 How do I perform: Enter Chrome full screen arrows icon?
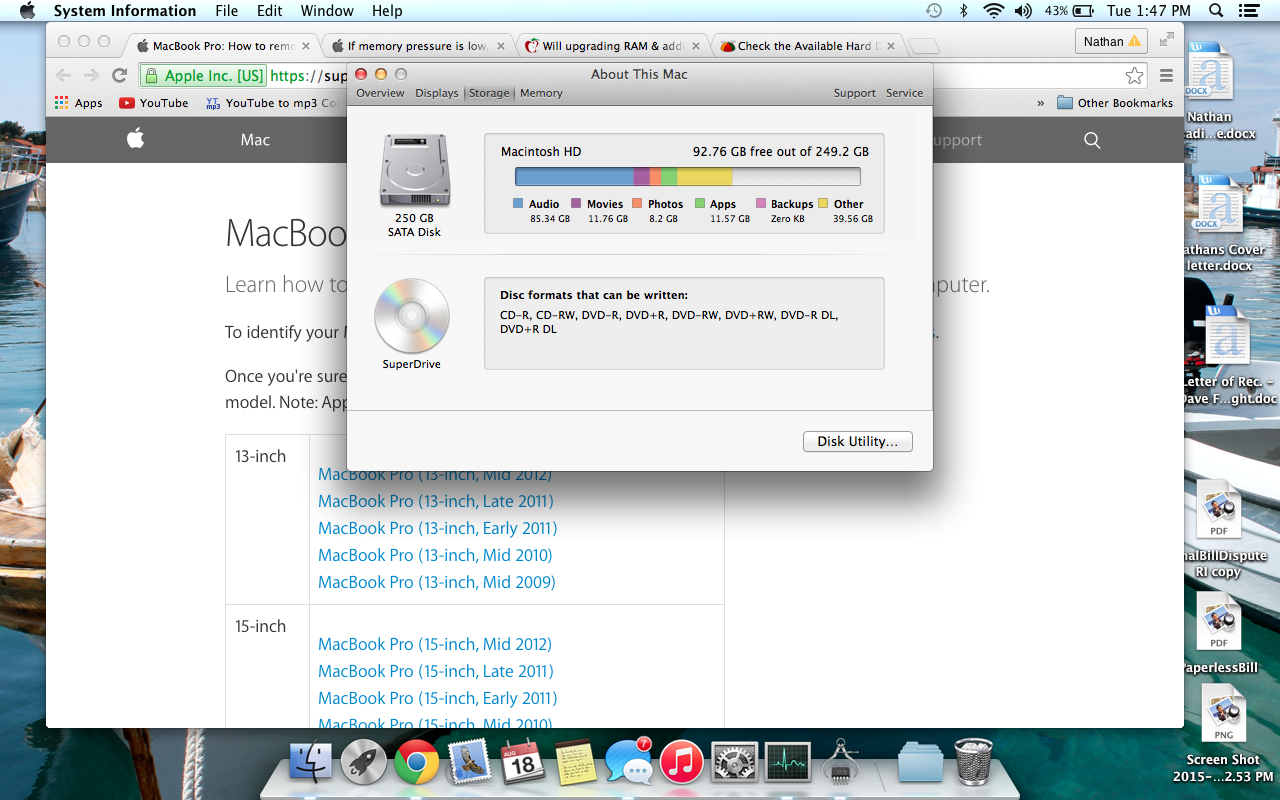click(1166, 40)
